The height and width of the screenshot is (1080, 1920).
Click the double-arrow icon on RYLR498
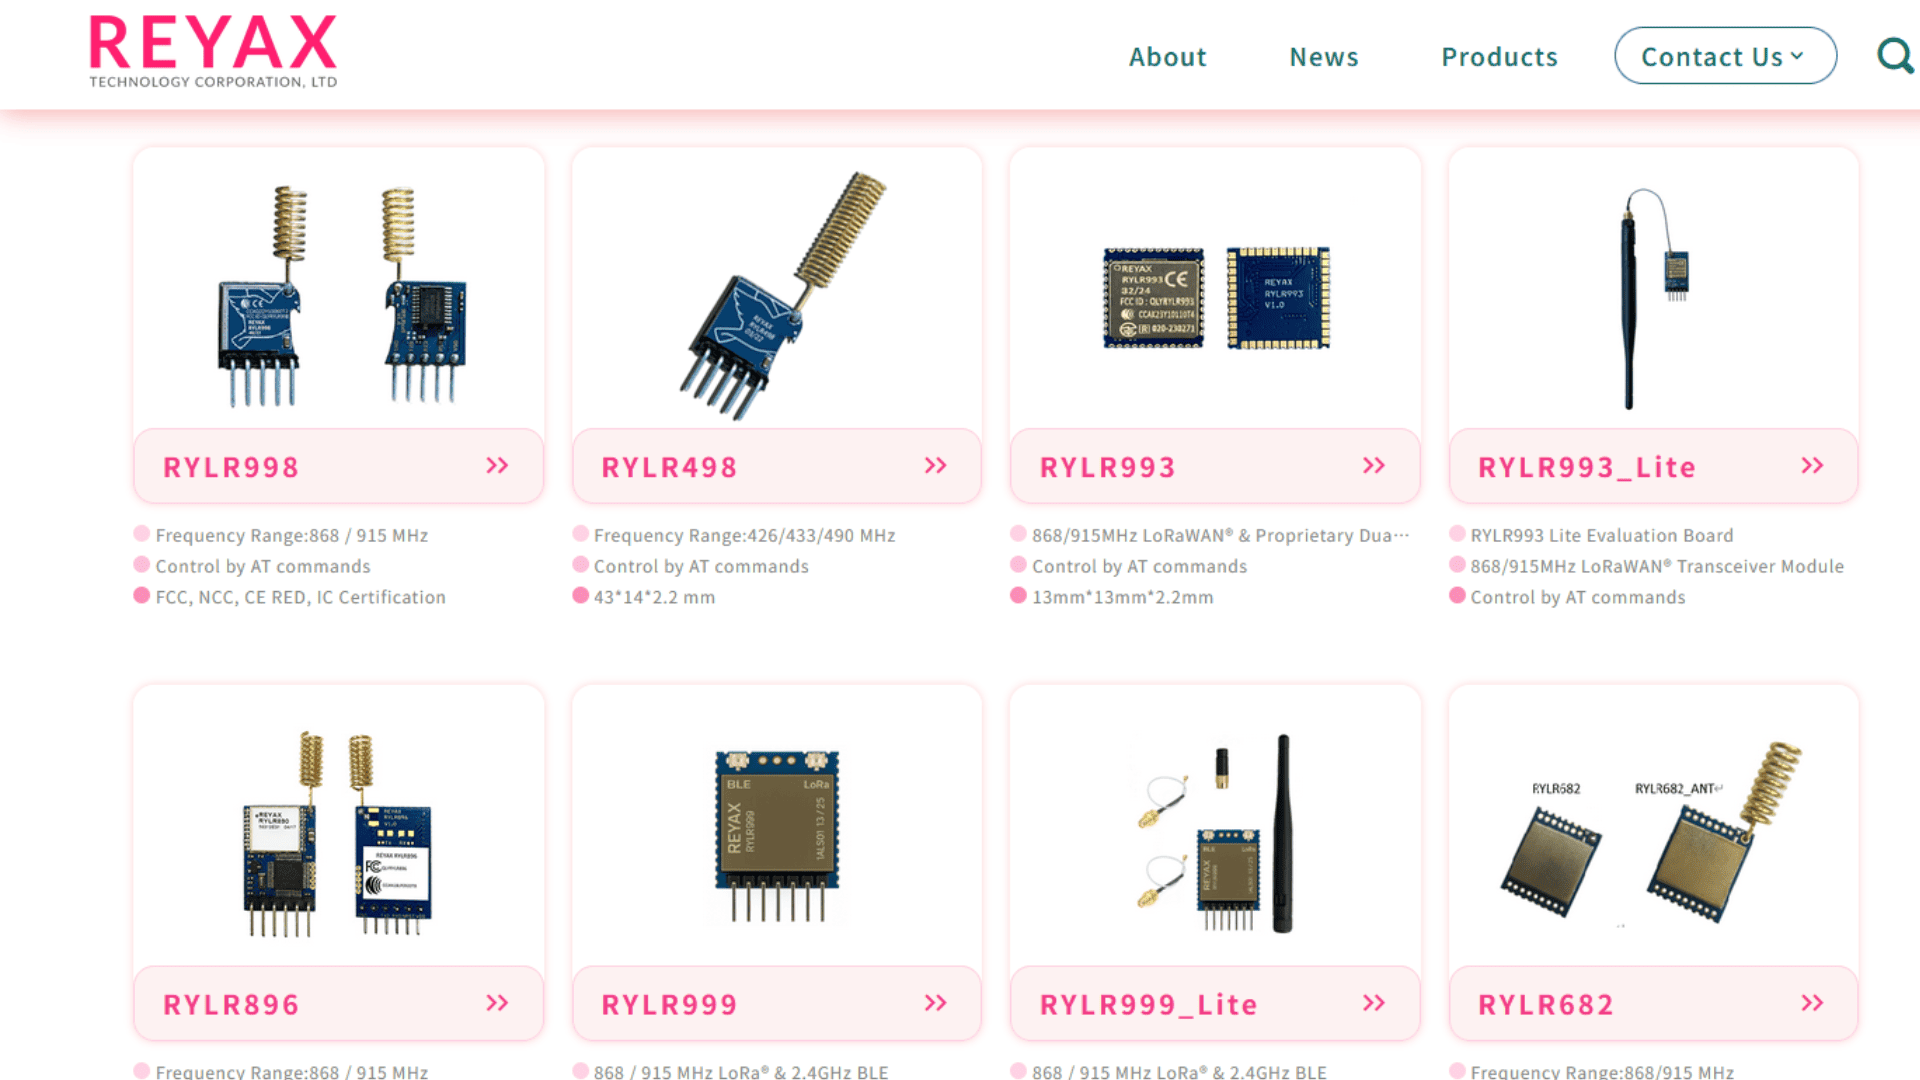tap(935, 466)
